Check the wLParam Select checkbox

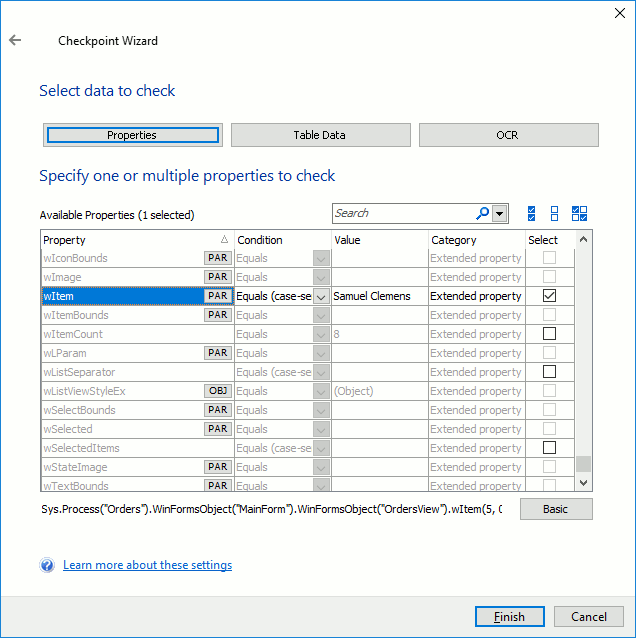coord(549,353)
